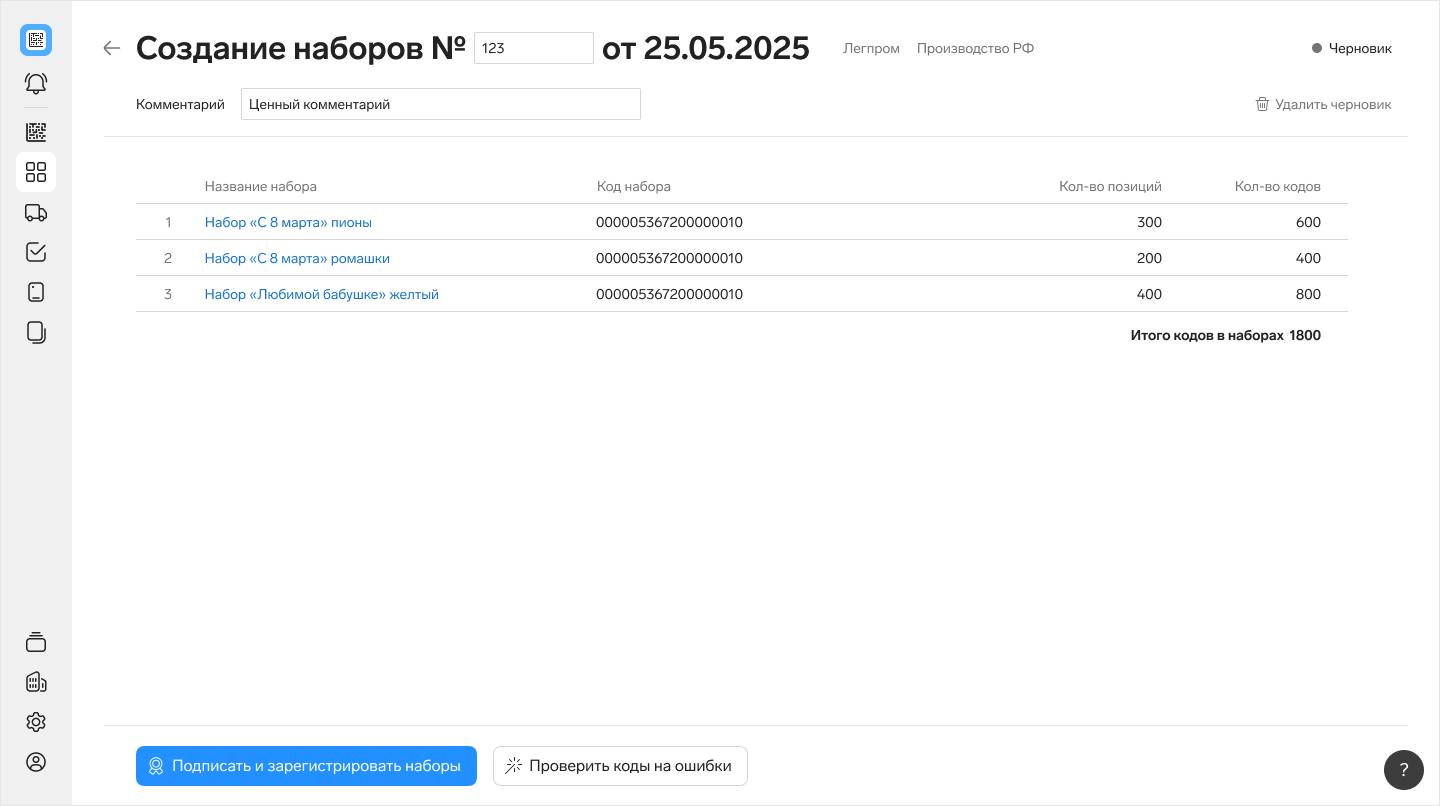Go back using the left arrow

click(112, 48)
